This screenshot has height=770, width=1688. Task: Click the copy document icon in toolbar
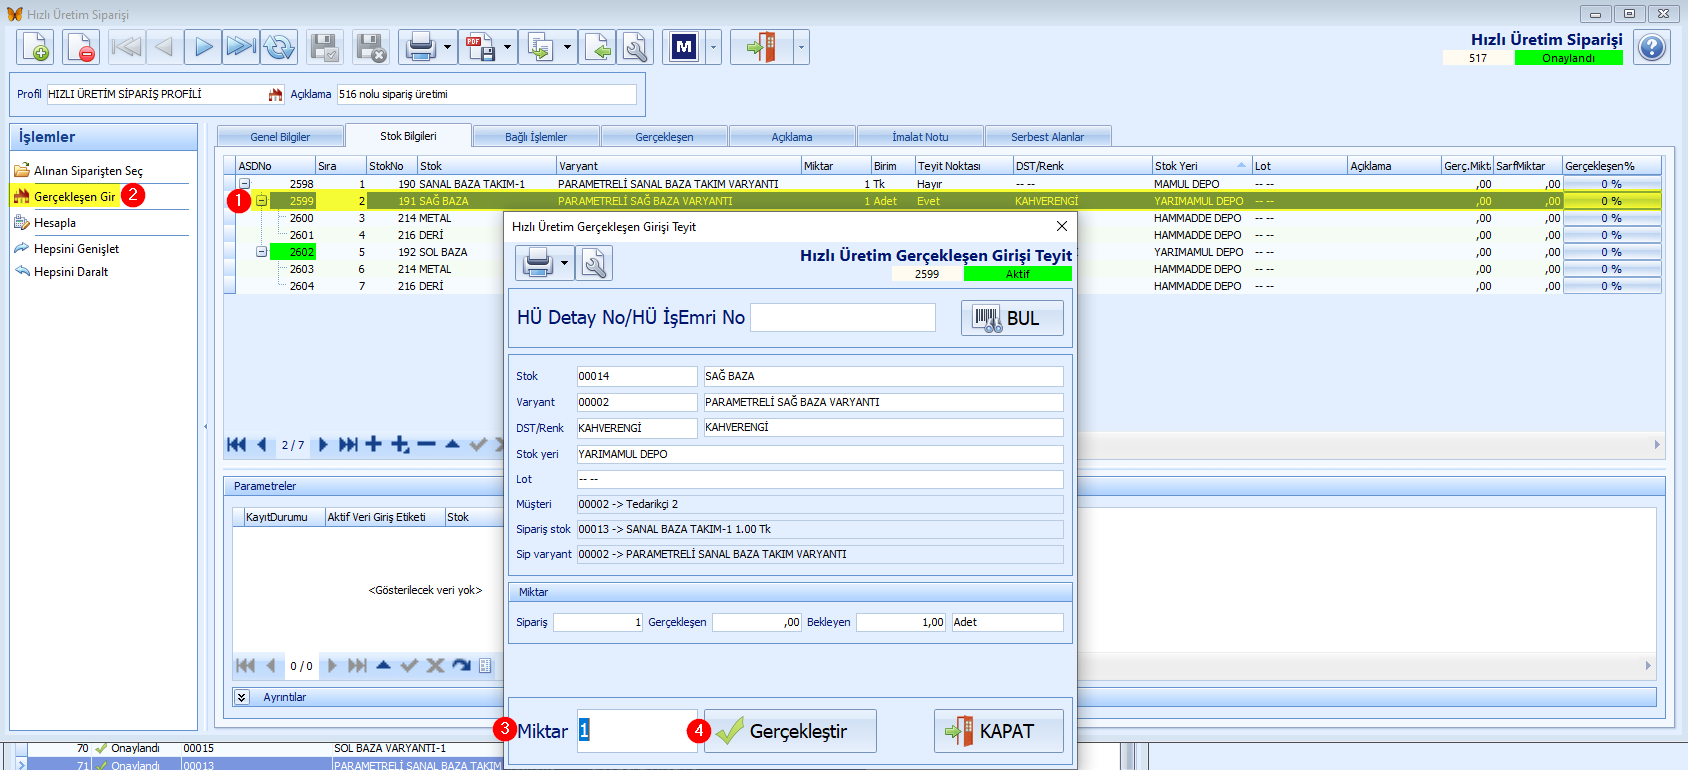(x=541, y=47)
